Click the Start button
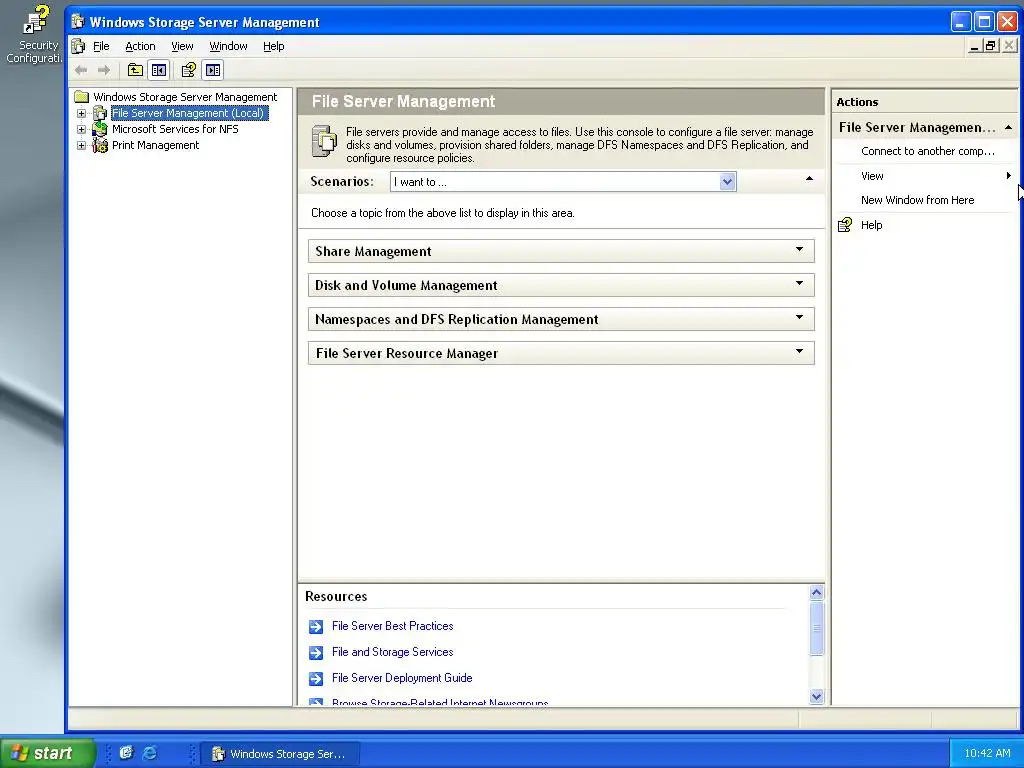 coord(46,753)
